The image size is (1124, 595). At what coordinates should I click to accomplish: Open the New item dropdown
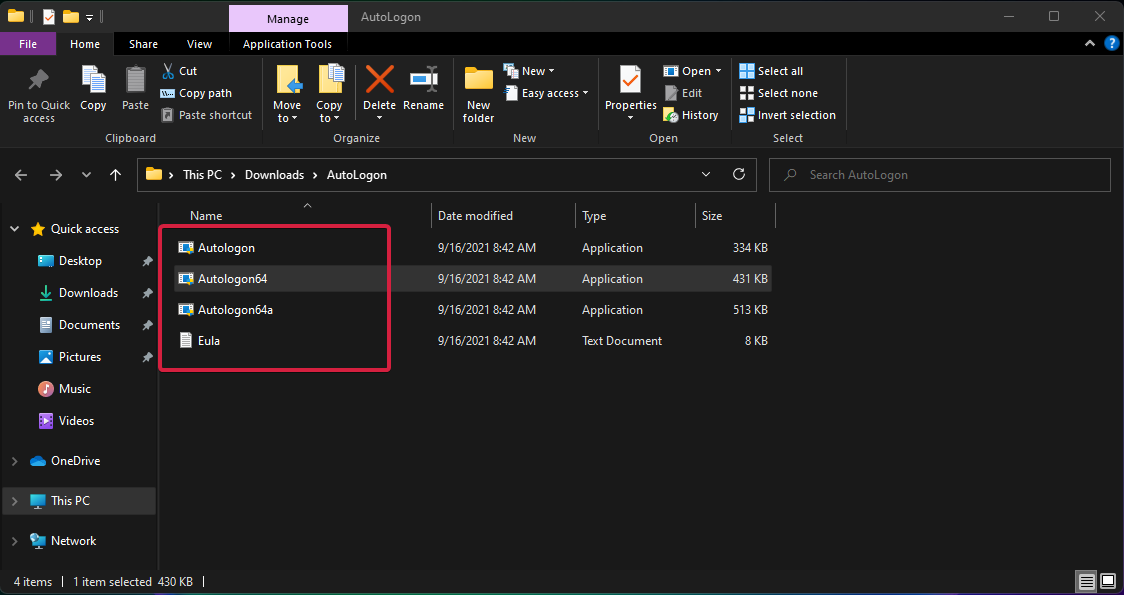coord(529,71)
